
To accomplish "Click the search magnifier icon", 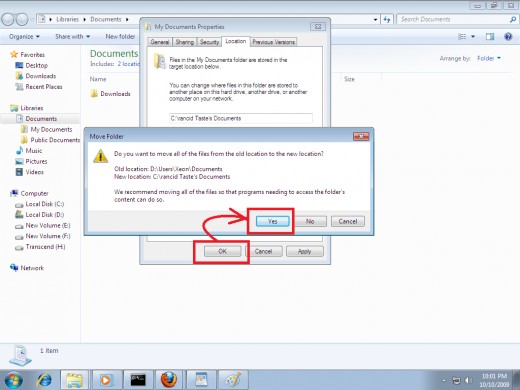I will [513, 19].
